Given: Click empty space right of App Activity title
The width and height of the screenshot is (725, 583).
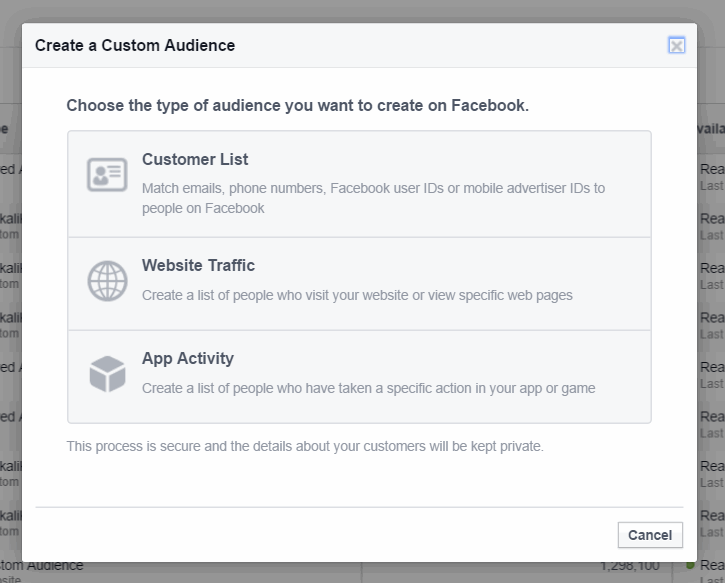Looking at the screenshot, I should coord(450,358).
